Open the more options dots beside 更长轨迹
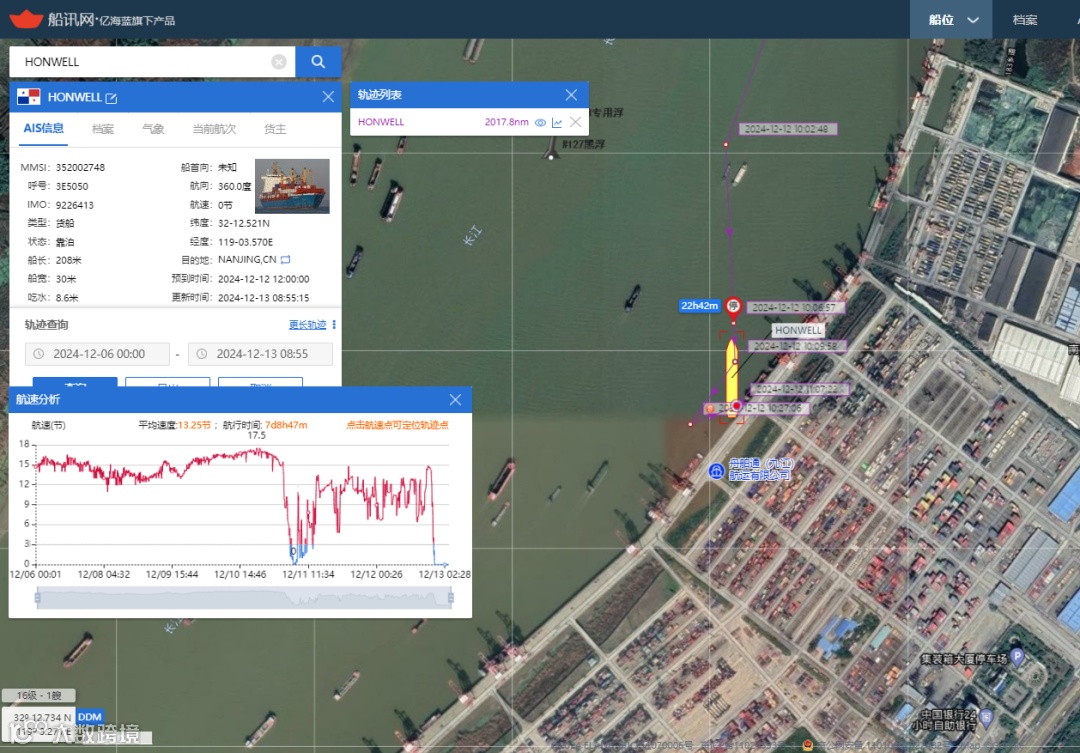 click(334, 324)
